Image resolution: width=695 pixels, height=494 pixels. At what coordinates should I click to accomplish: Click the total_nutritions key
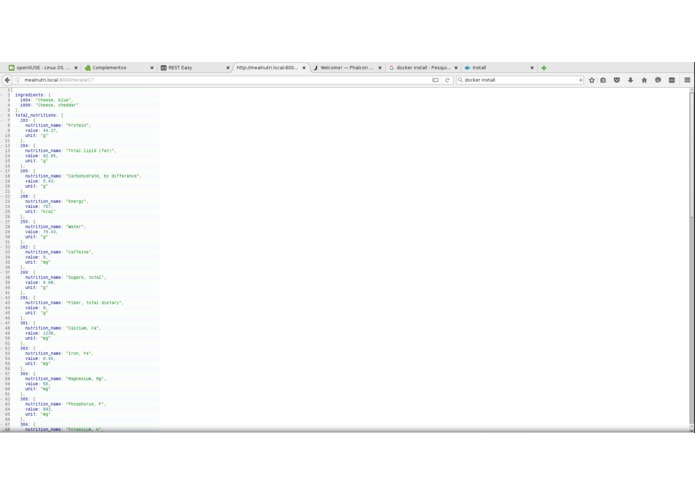coord(35,115)
